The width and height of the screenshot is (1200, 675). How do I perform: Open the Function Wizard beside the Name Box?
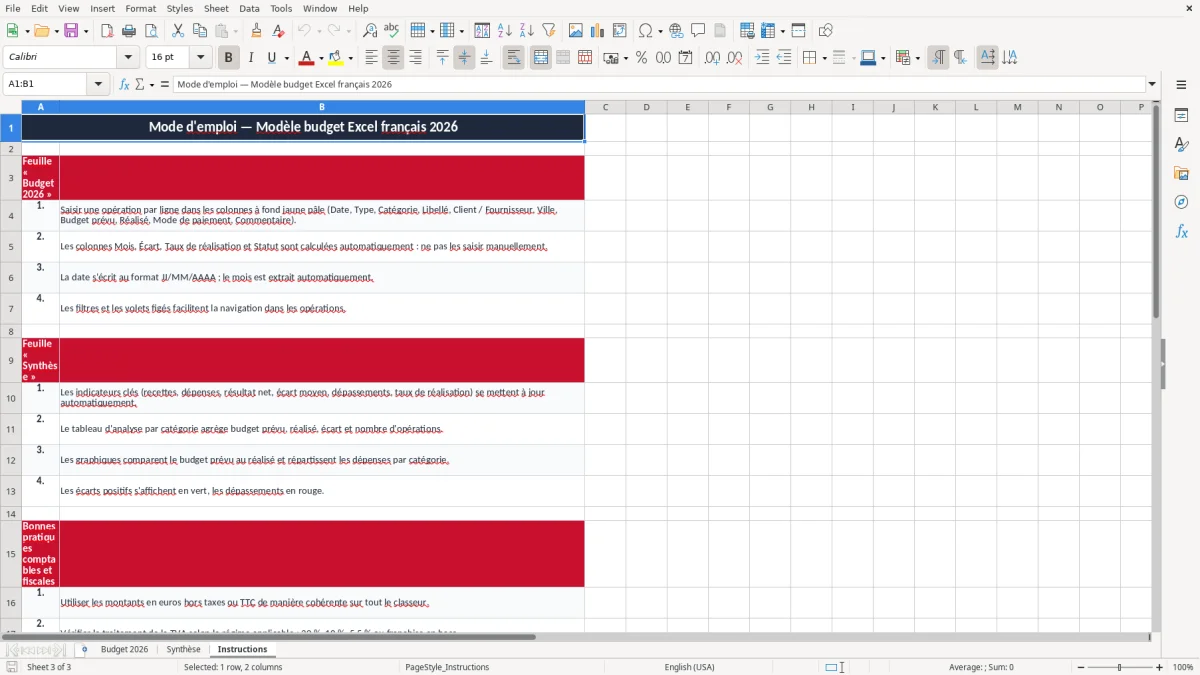[x=125, y=85]
